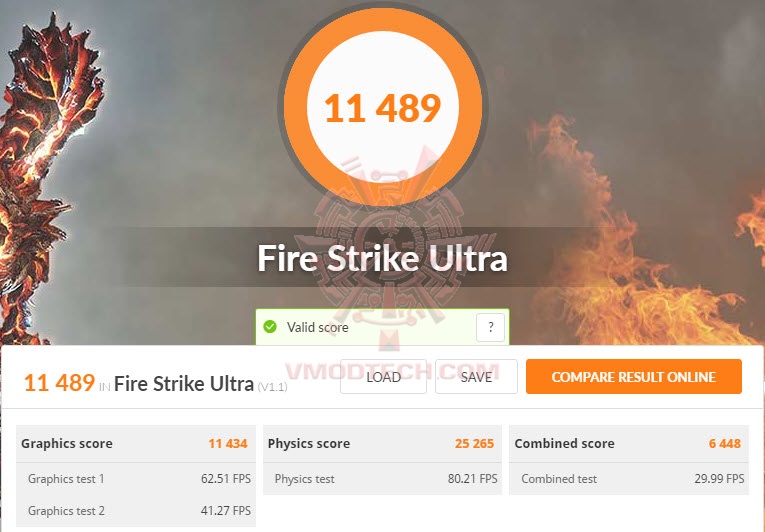Select the Combined score header row

(x=629, y=443)
